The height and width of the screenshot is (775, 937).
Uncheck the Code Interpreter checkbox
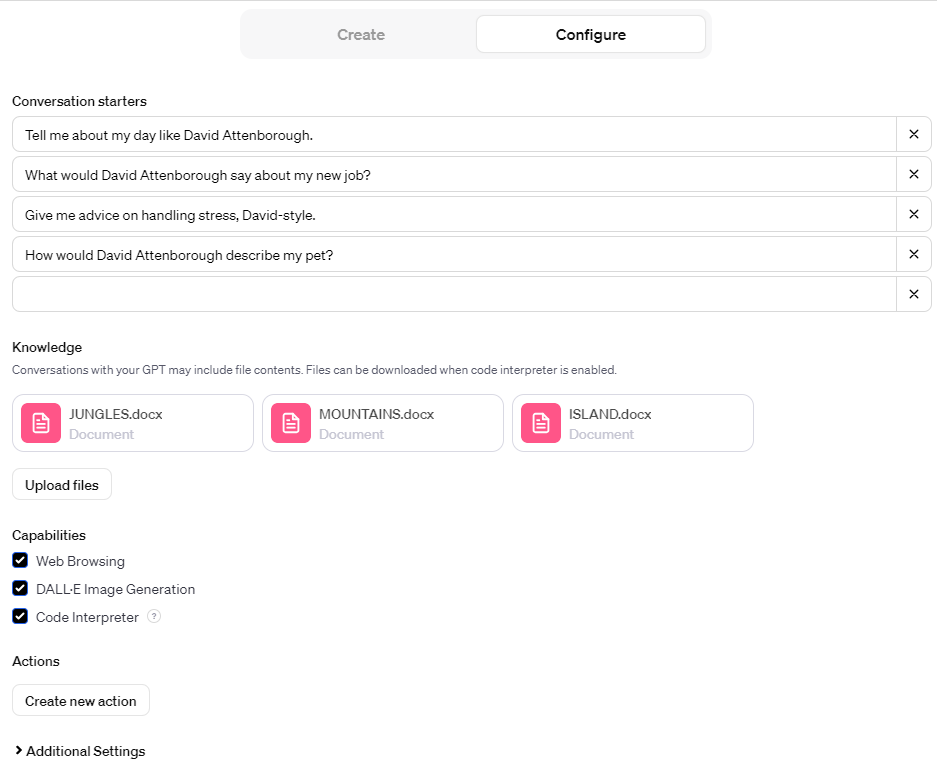[x=20, y=617]
